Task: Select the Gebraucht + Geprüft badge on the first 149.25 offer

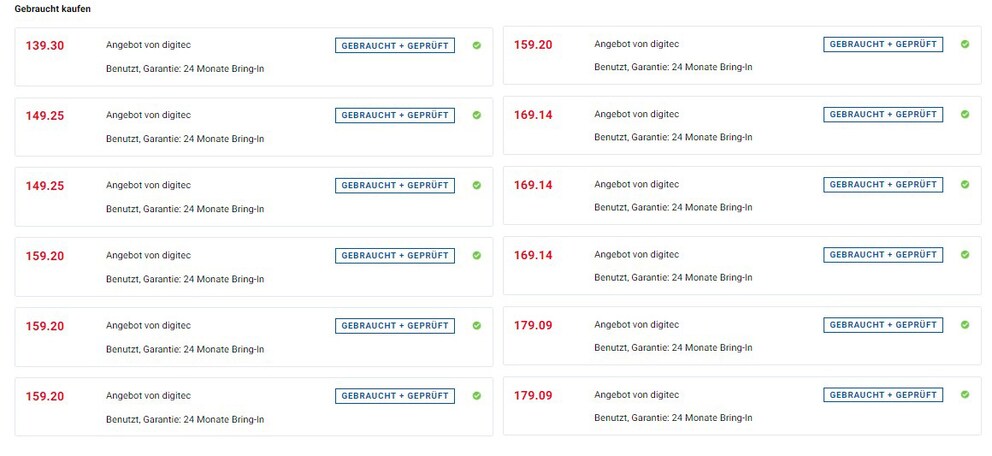Action: (x=395, y=115)
